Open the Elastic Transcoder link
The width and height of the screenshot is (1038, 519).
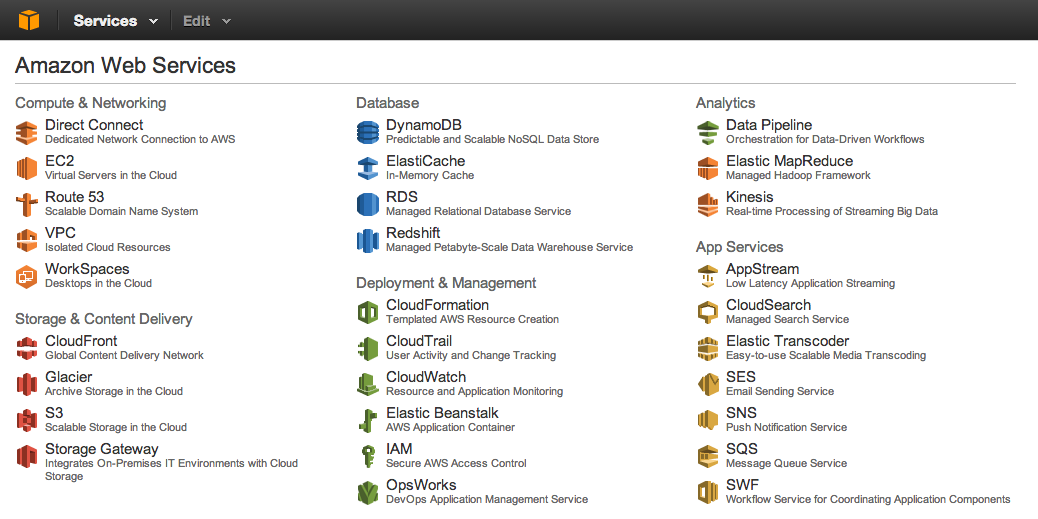(x=788, y=341)
